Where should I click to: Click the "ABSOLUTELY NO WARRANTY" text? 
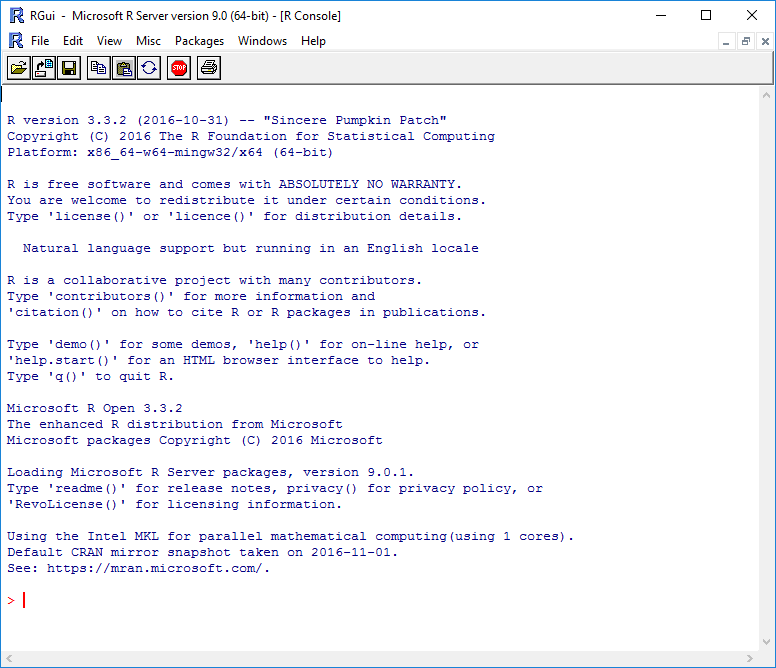coord(366,184)
